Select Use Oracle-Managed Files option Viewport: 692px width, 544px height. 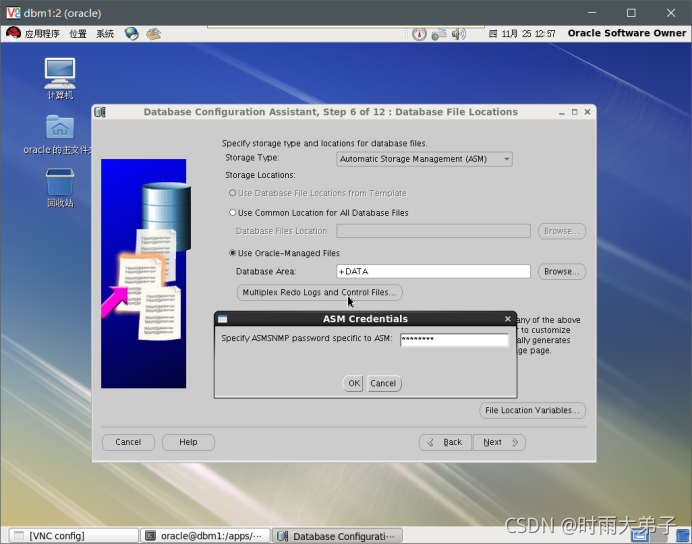[x=233, y=253]
